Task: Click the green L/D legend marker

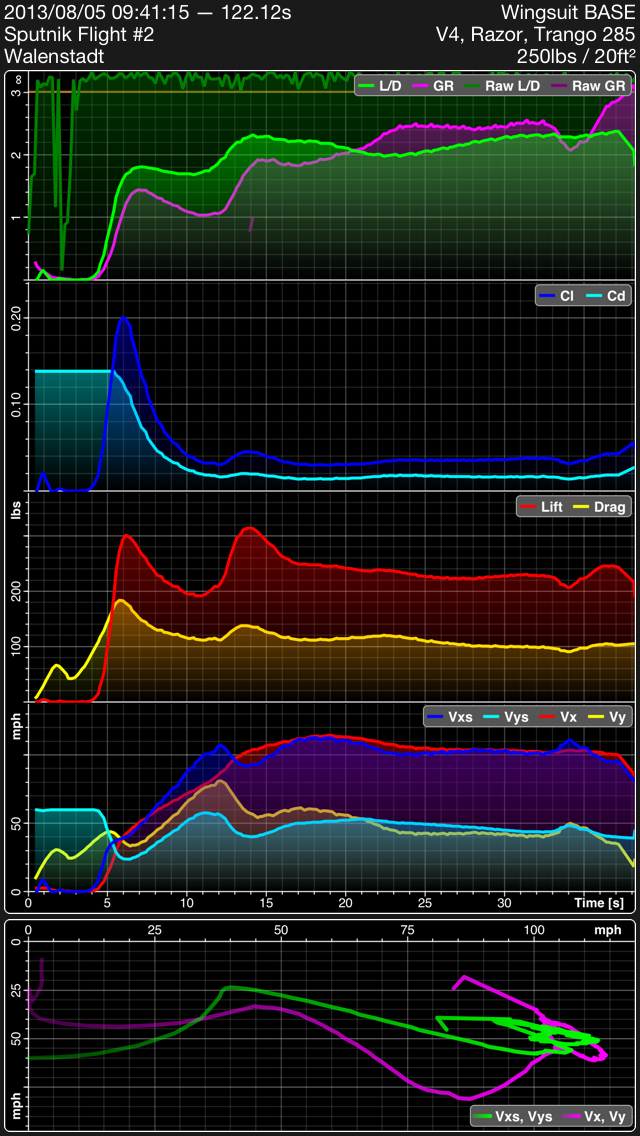Action: 366,87
